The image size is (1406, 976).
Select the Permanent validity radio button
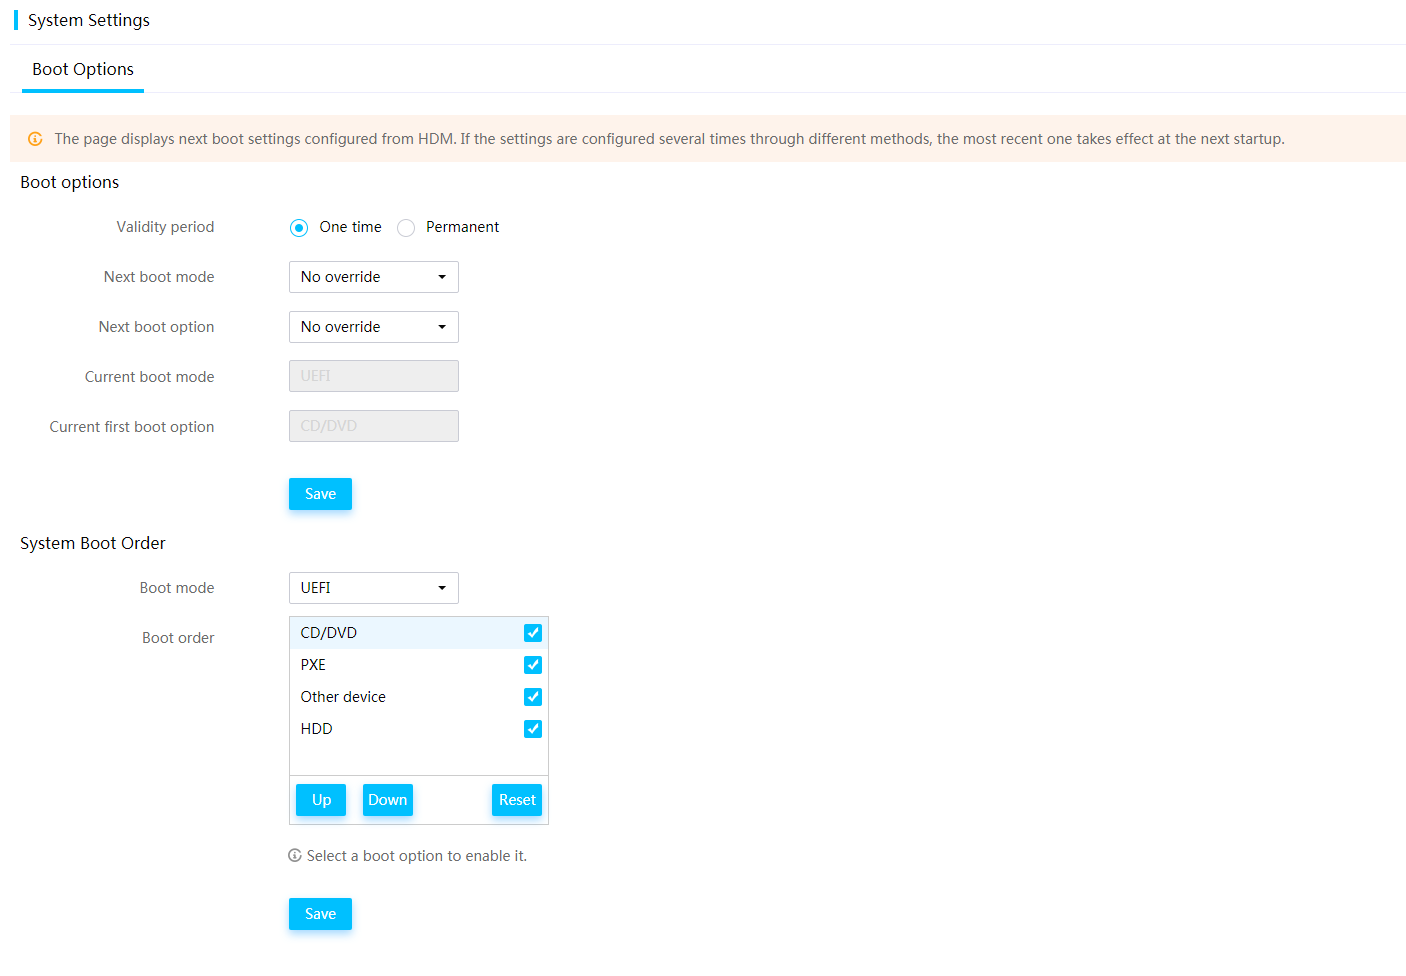click(x=406, y=228)
